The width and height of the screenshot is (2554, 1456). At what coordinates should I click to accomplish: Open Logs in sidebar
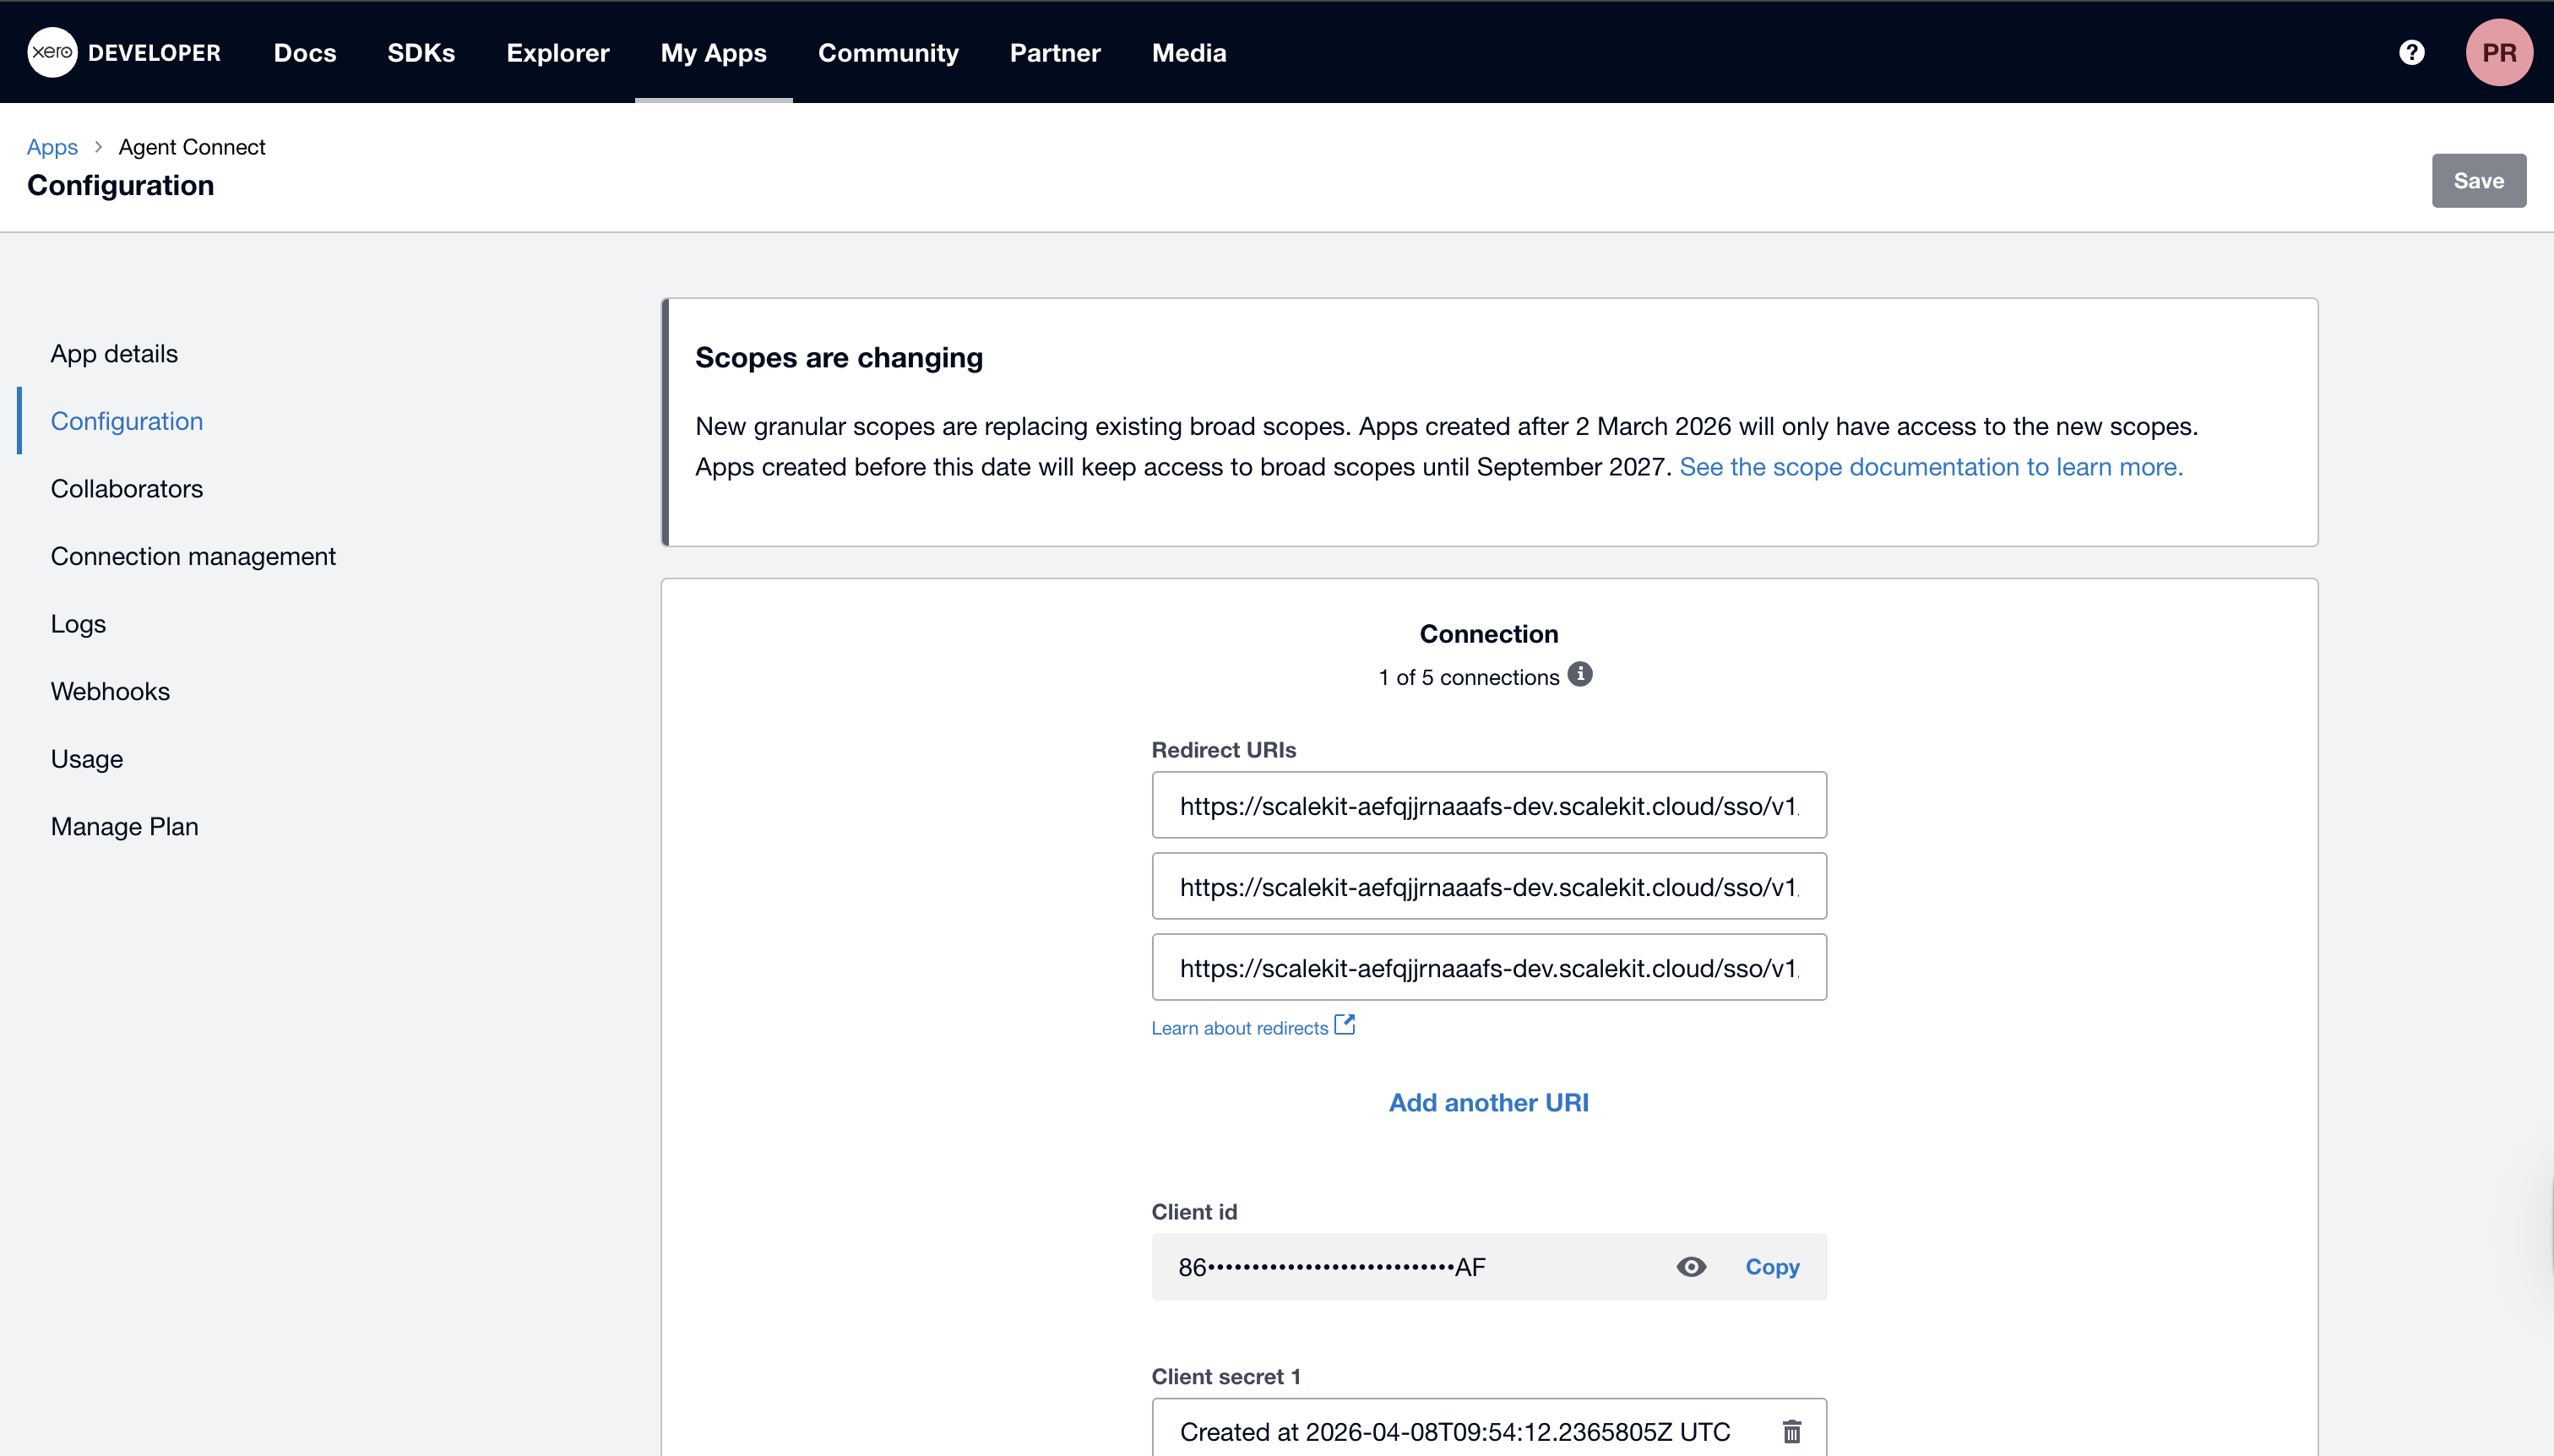click(x=78, y=624)
